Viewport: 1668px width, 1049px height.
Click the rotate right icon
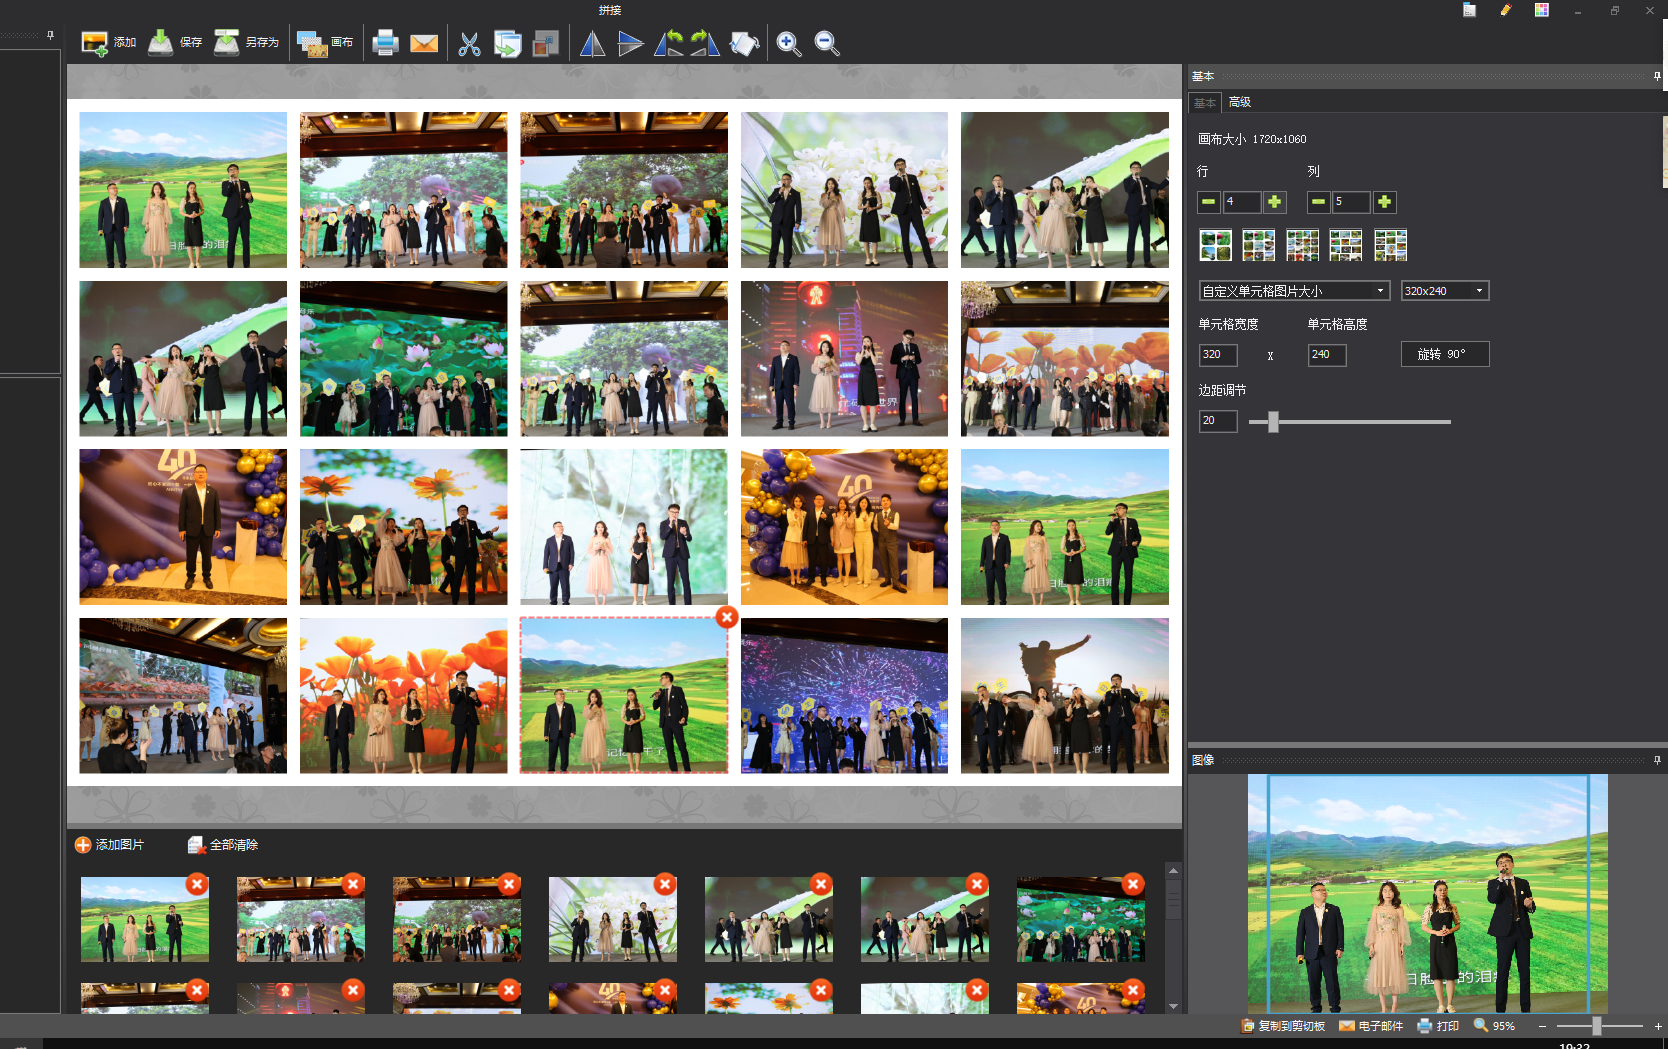[705, 43]
